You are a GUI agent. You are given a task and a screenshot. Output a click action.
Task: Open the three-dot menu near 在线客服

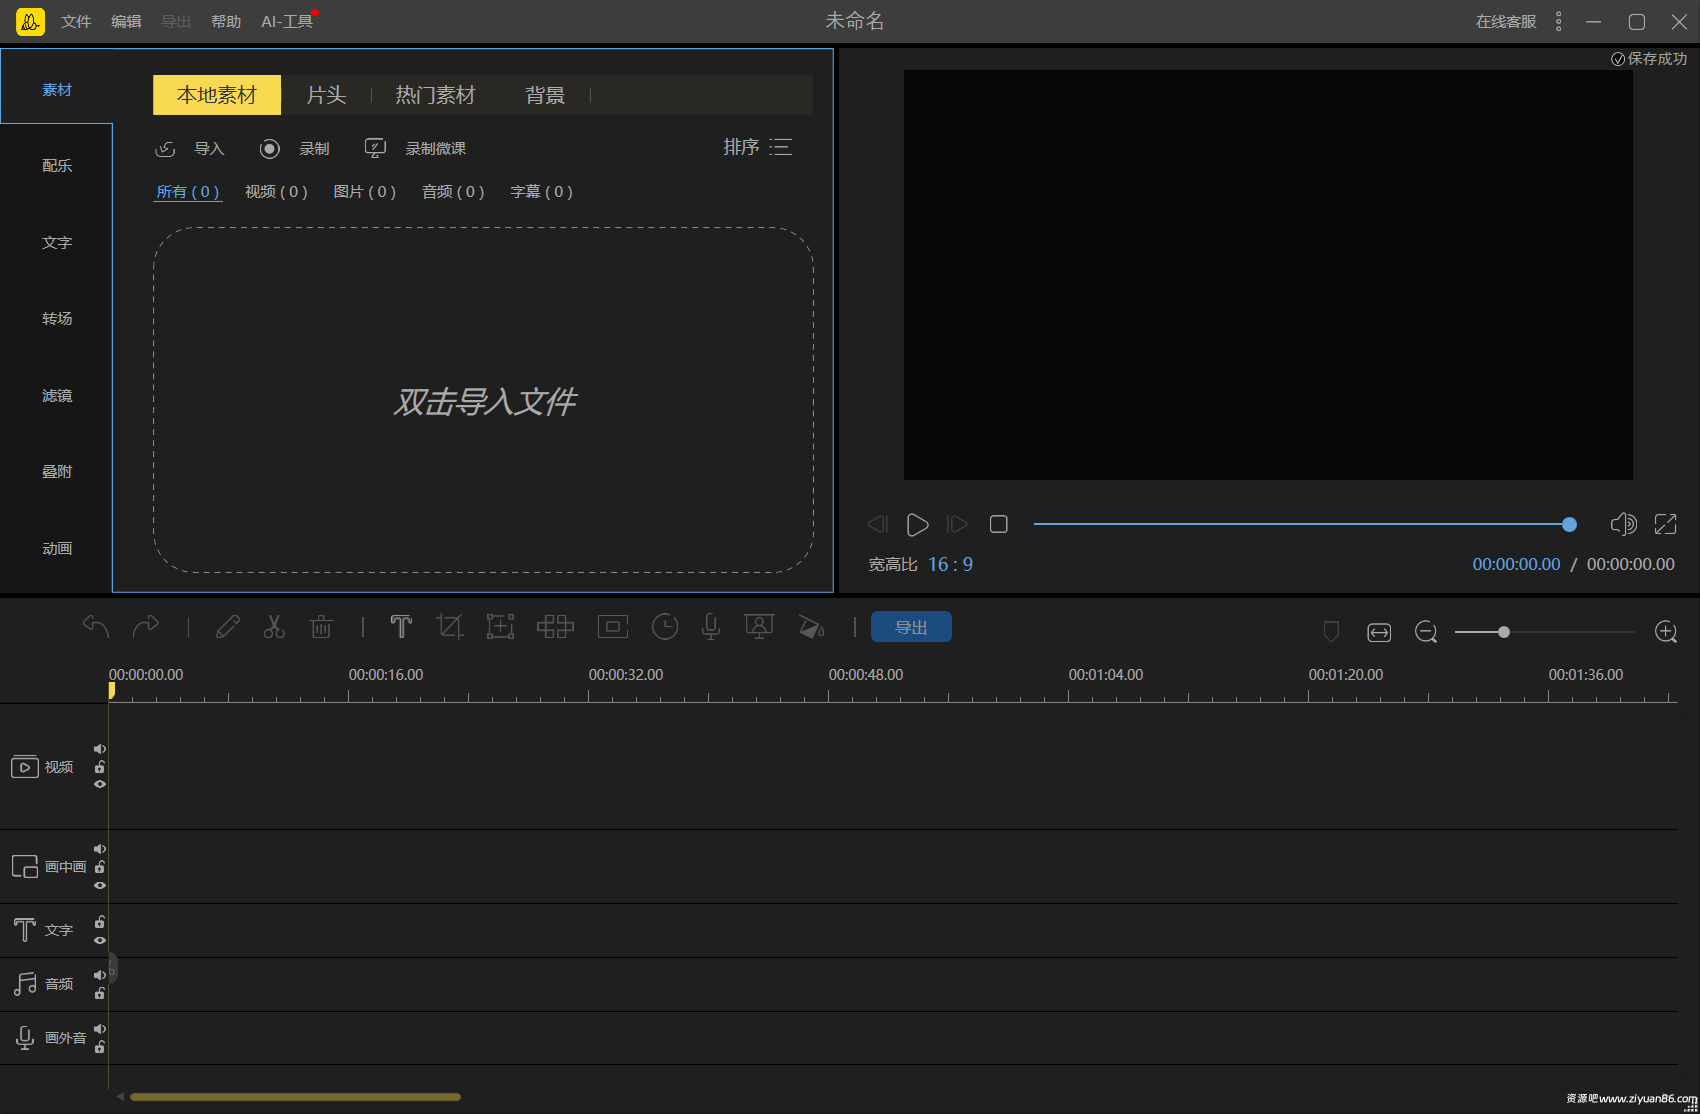click(x=1558, y=20)
